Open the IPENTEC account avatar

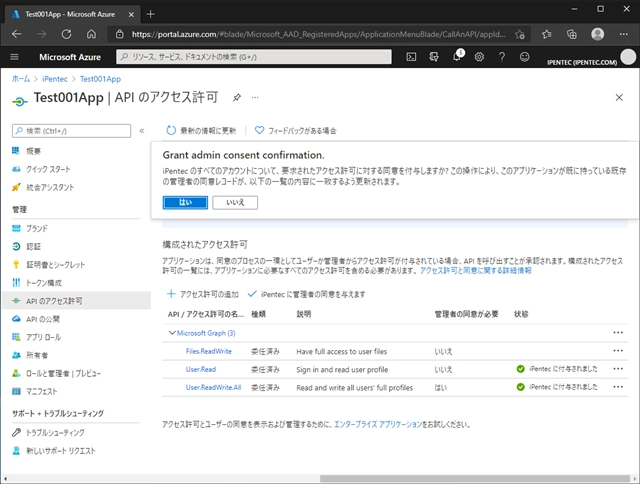pyautogui.click(x=628, y=57)
